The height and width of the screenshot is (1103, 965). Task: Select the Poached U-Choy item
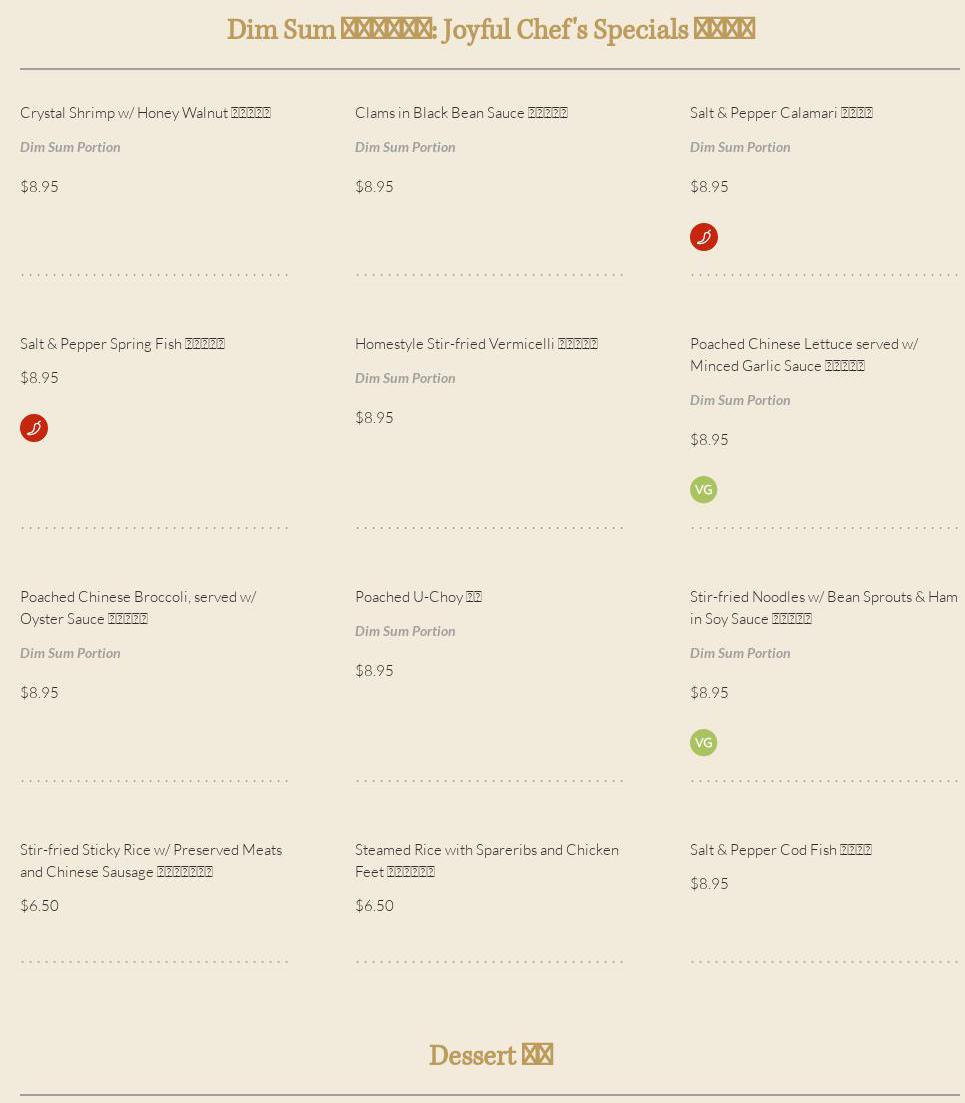click(x=418, y=597)
